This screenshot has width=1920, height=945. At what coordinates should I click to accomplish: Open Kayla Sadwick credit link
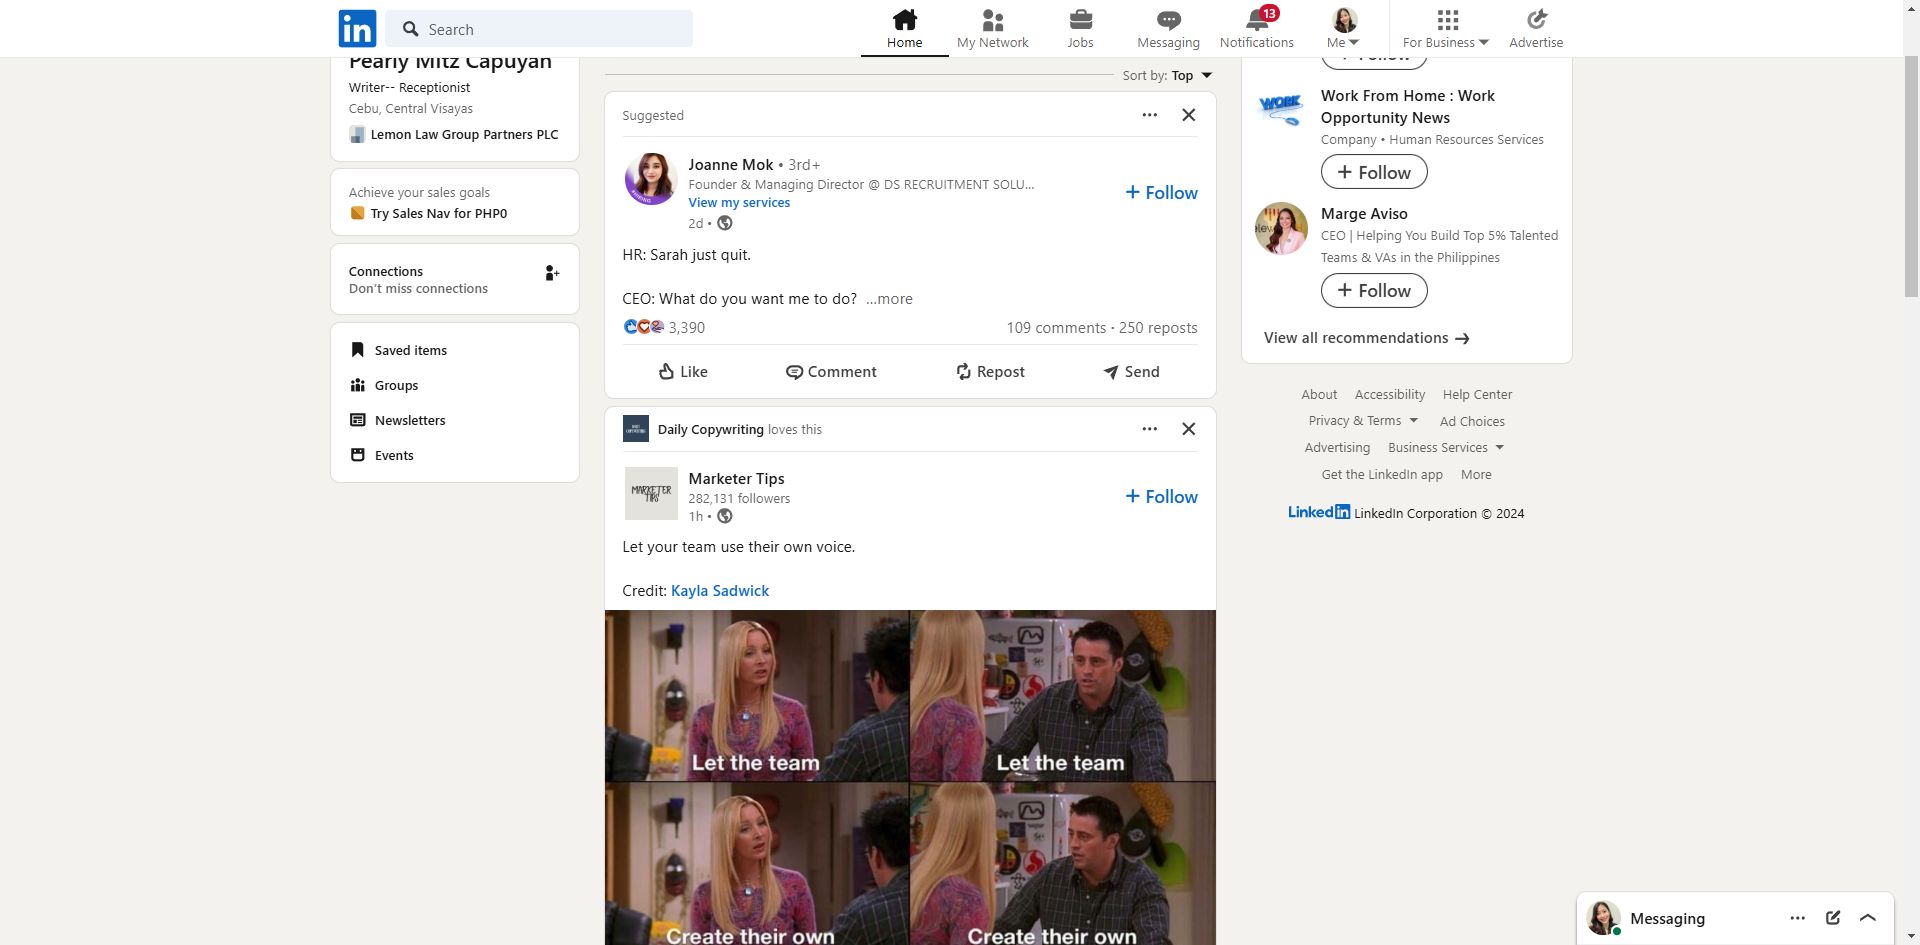click(x=719, y=591)
